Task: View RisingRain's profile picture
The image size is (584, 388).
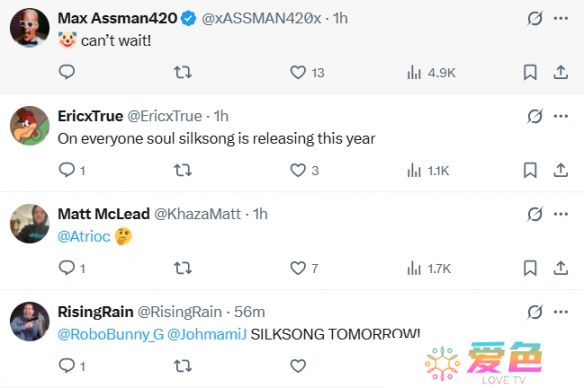Action: [x=29, y=321]
